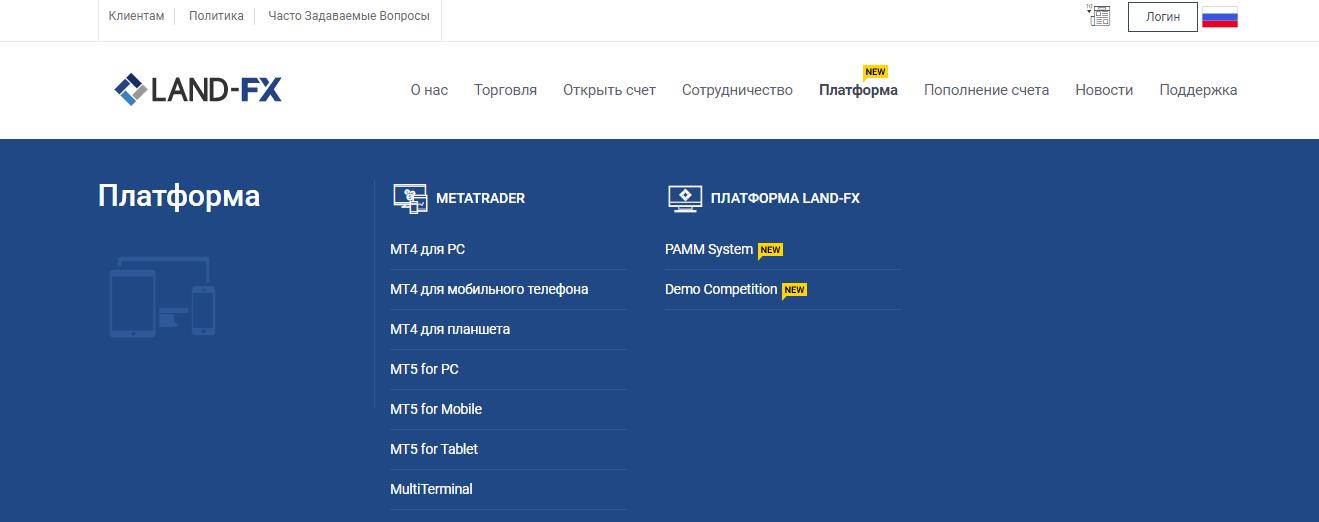Open the Пополнение счета menu

(x=986, y=90)
